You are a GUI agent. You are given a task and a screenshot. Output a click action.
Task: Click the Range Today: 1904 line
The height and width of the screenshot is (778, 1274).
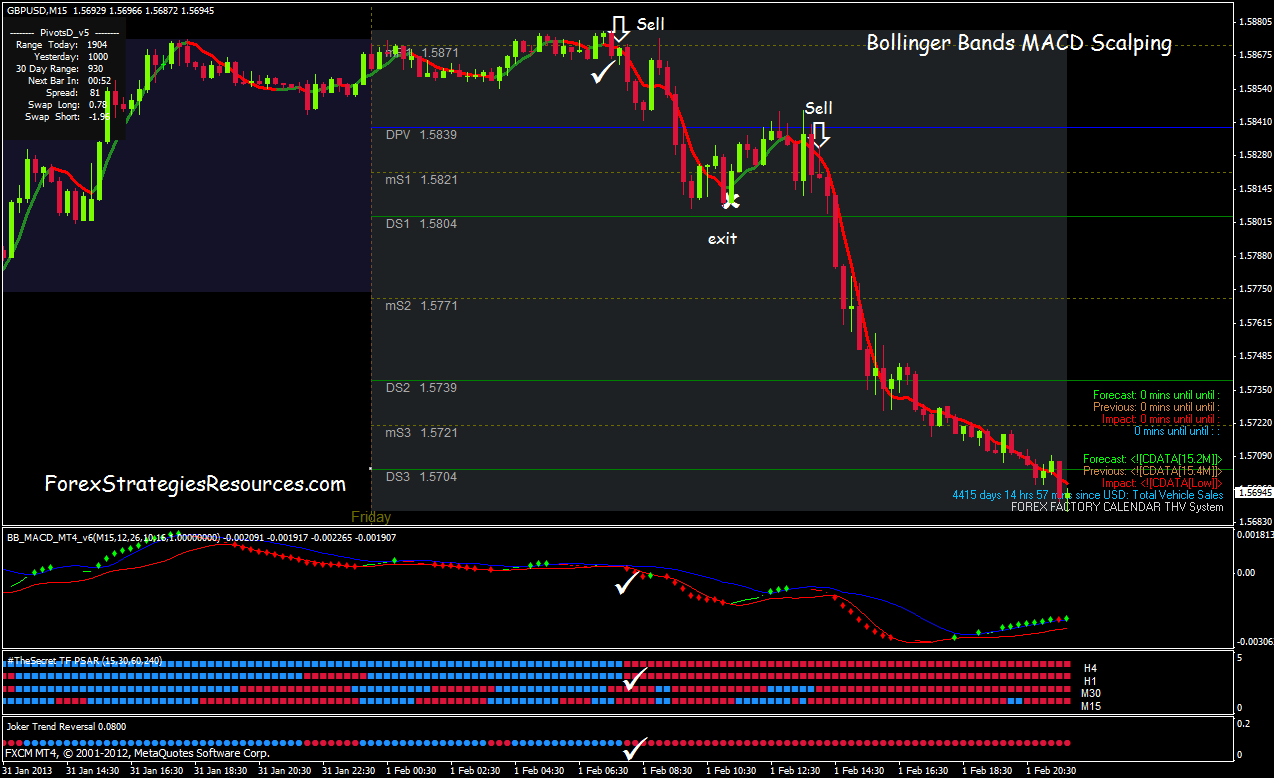pos(62,44)
